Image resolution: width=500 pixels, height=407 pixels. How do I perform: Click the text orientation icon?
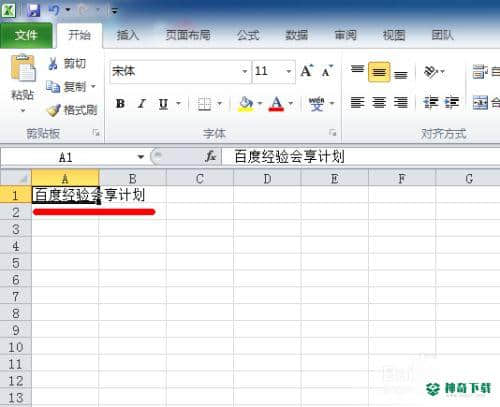[x=431, y=72]
